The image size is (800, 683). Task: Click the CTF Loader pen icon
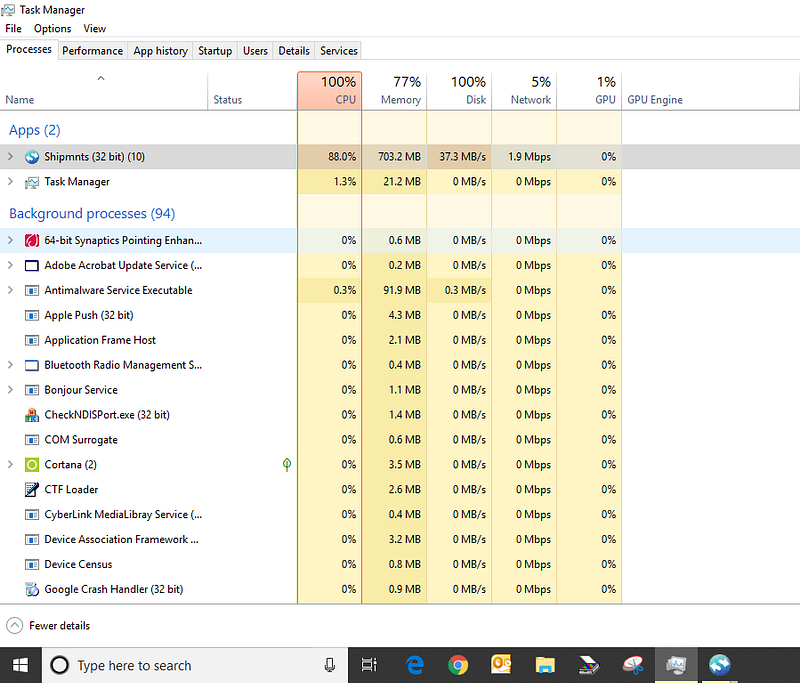click(32, 490)
